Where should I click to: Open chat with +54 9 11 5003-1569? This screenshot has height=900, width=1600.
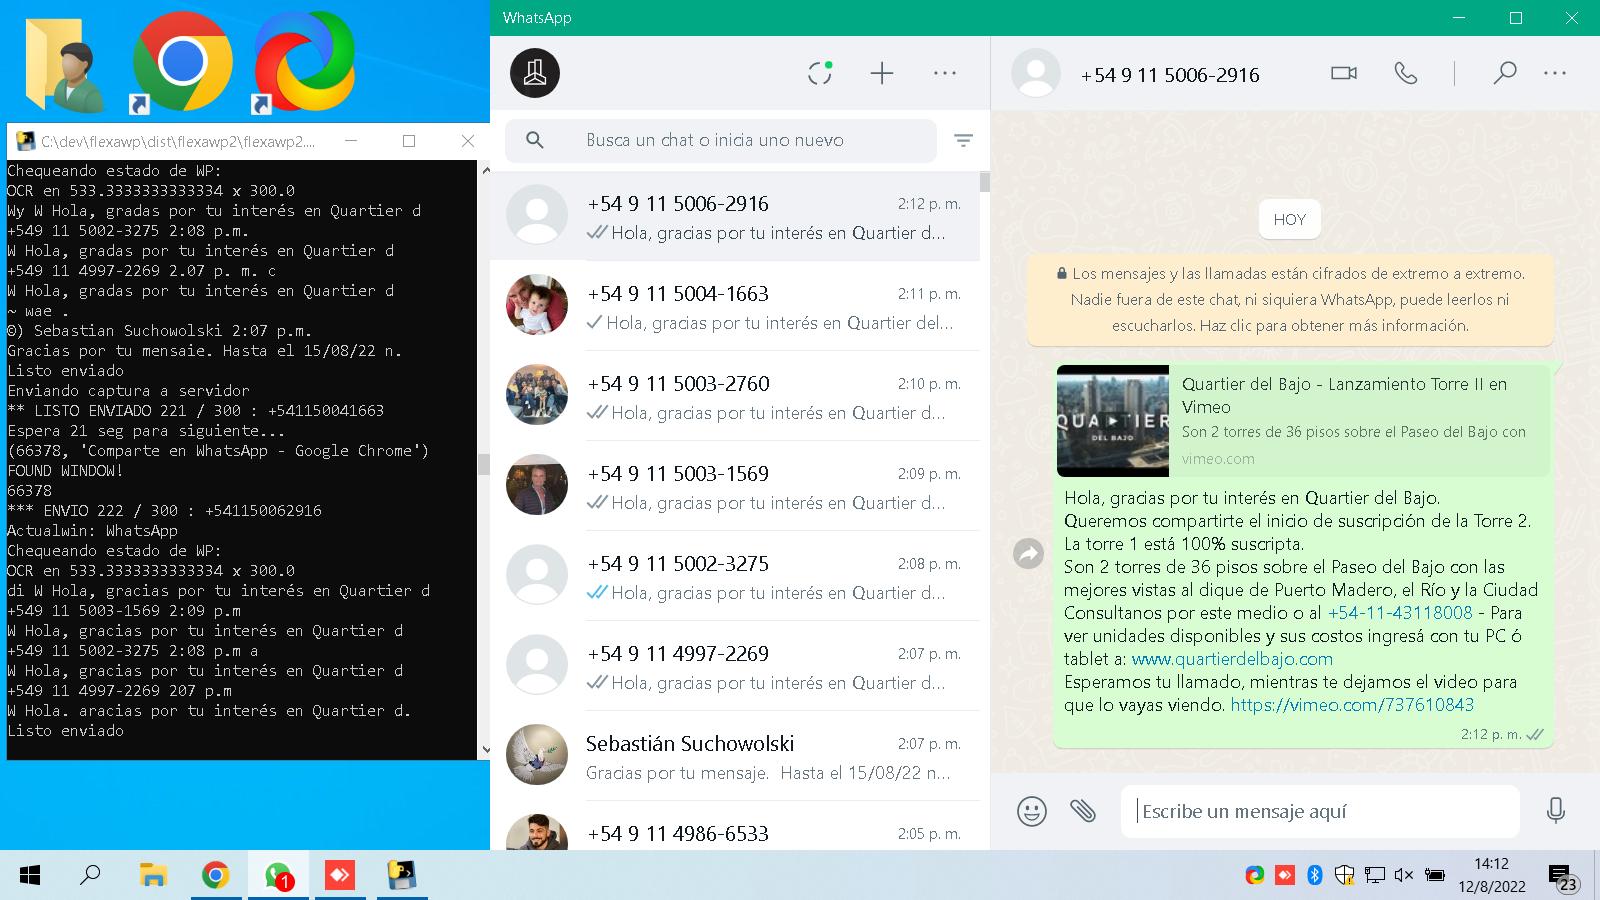click(x=735, y=486)
